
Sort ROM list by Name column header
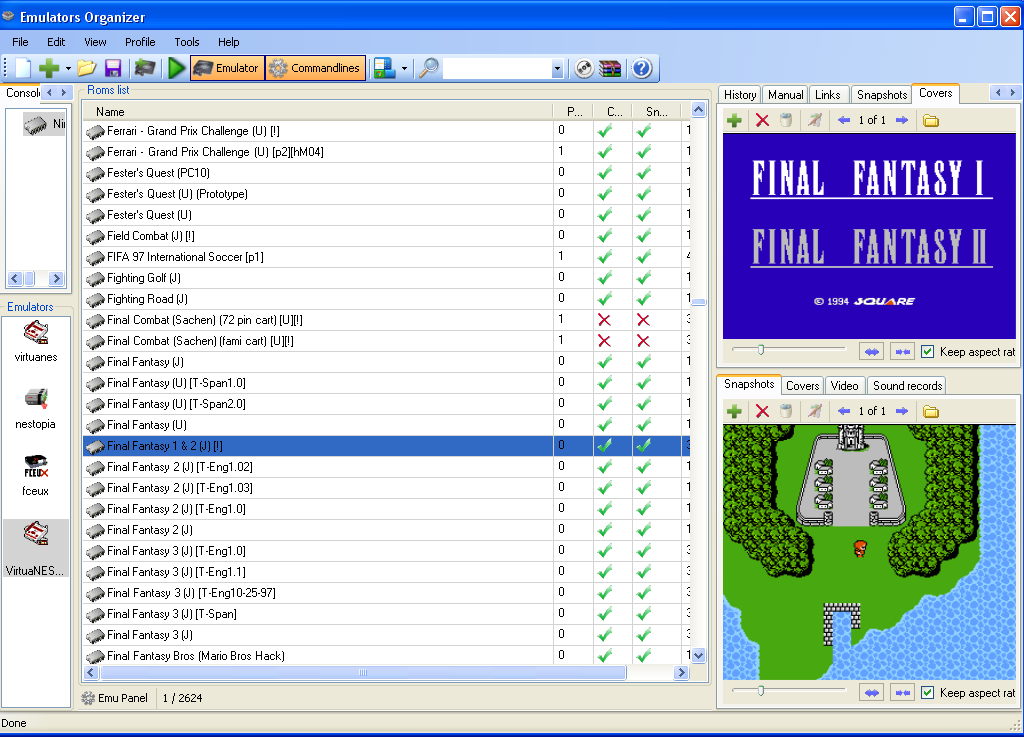pos(318,112)
